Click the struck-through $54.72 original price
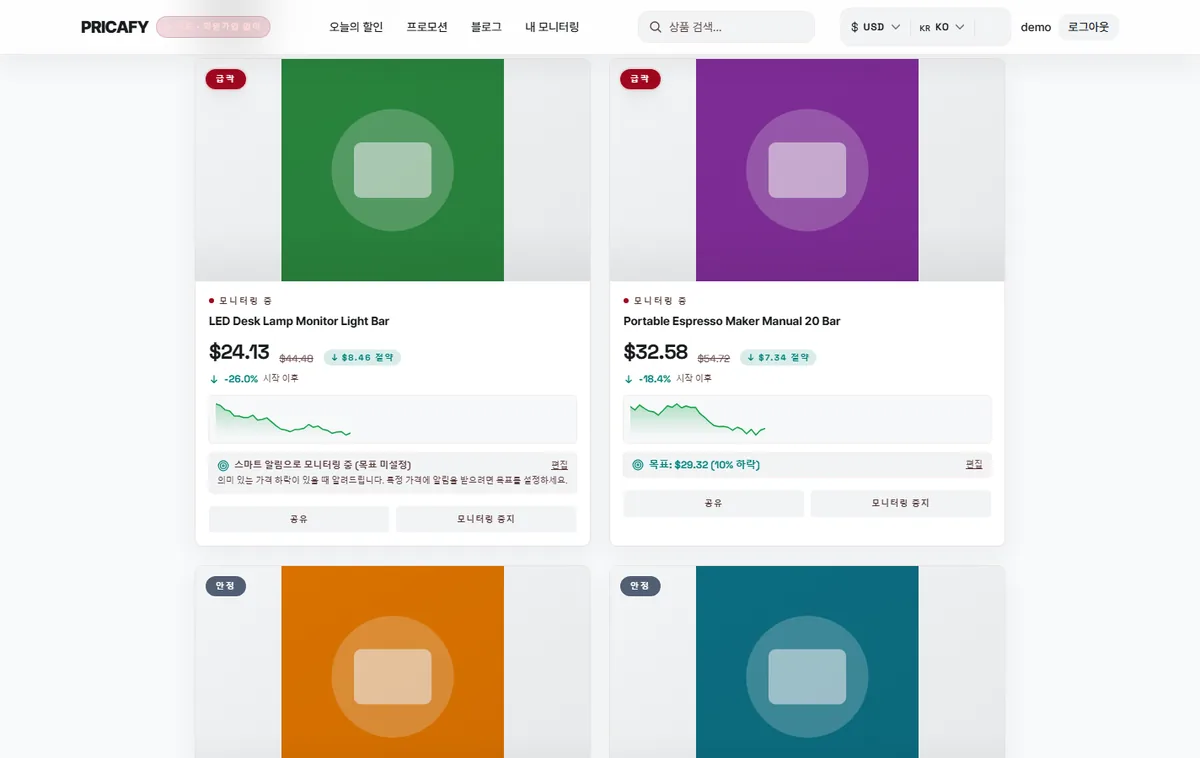1200x758 pixels. [714, 358]
